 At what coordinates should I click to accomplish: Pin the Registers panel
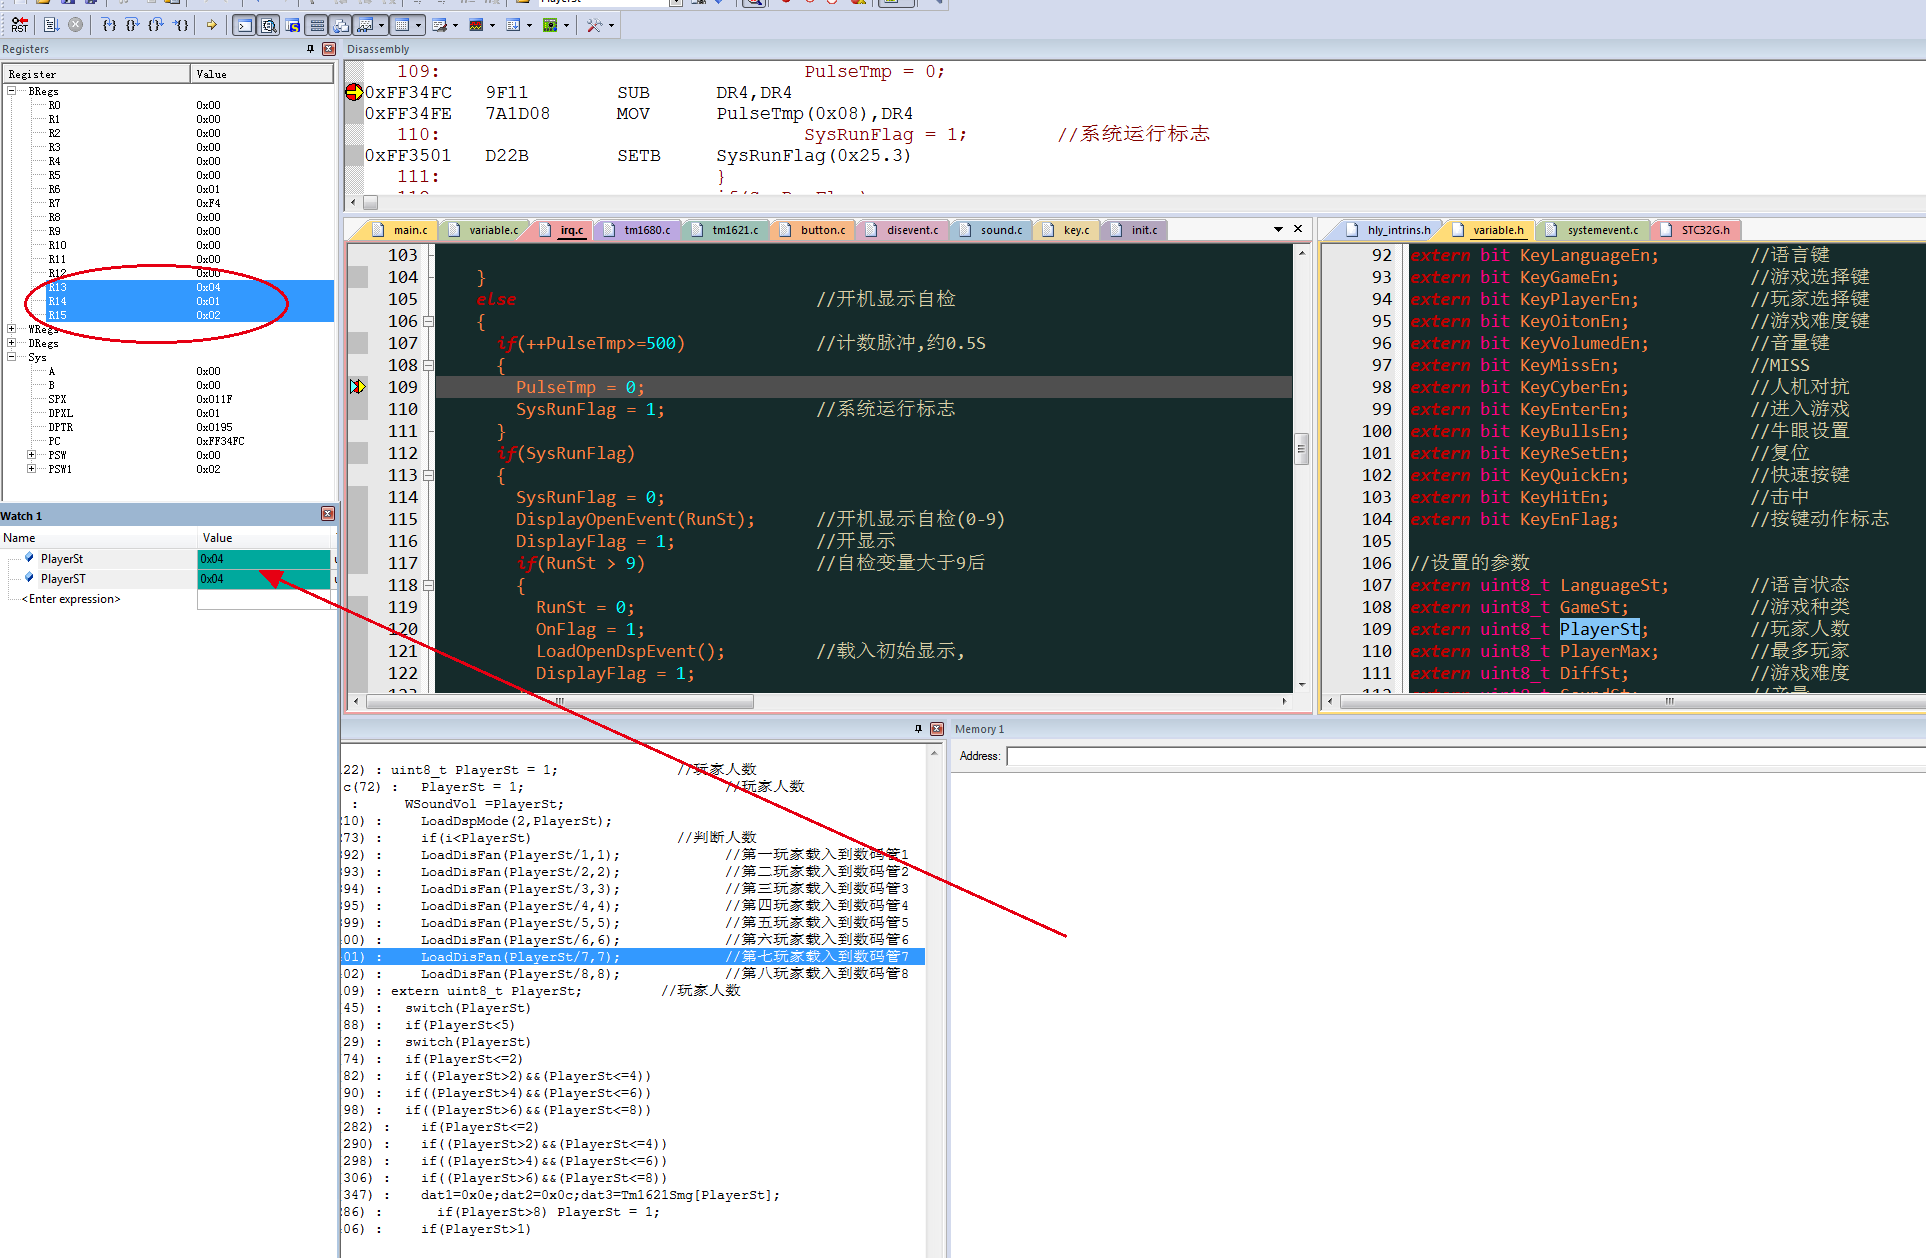(x=310, y=49)
